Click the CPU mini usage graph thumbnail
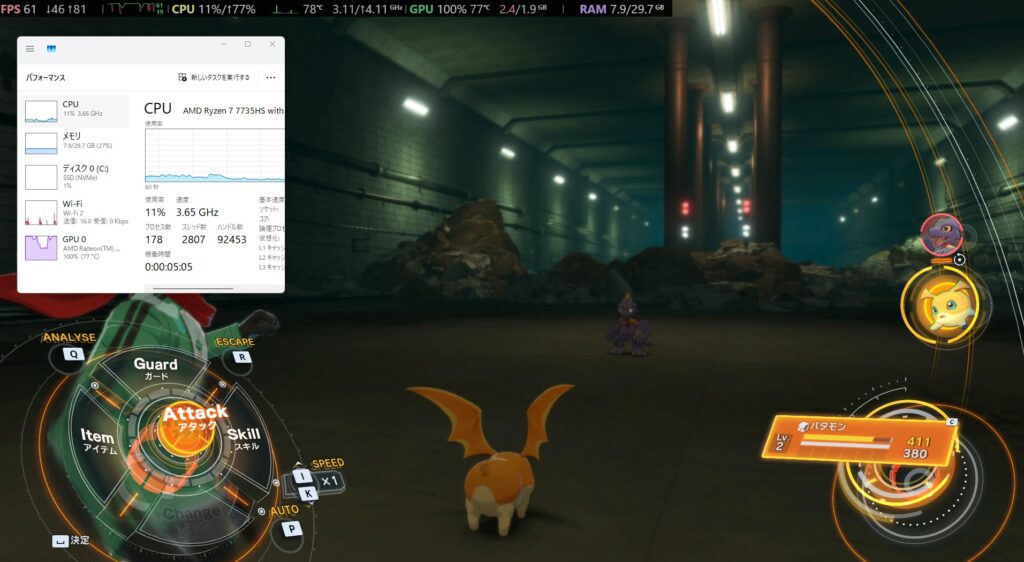This screenshot has width=1024, height=562. tap(41, 112)
